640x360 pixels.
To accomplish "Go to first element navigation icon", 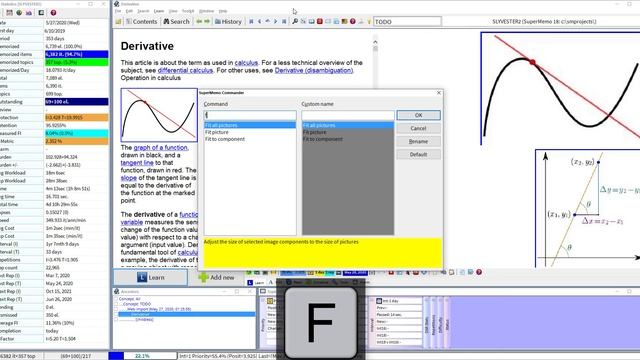I will click(251, 22).
